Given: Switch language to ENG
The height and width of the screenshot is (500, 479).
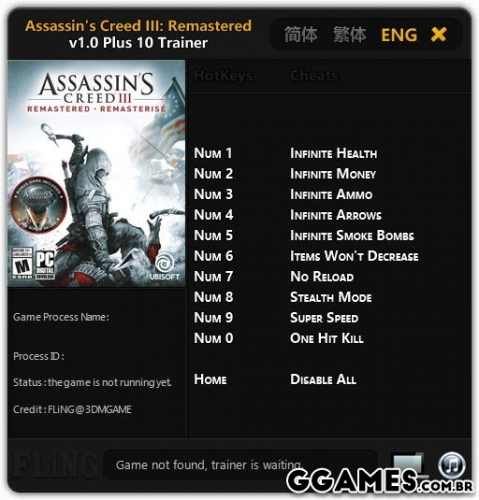Looking at the screenshot, I should tap(399, 35).
